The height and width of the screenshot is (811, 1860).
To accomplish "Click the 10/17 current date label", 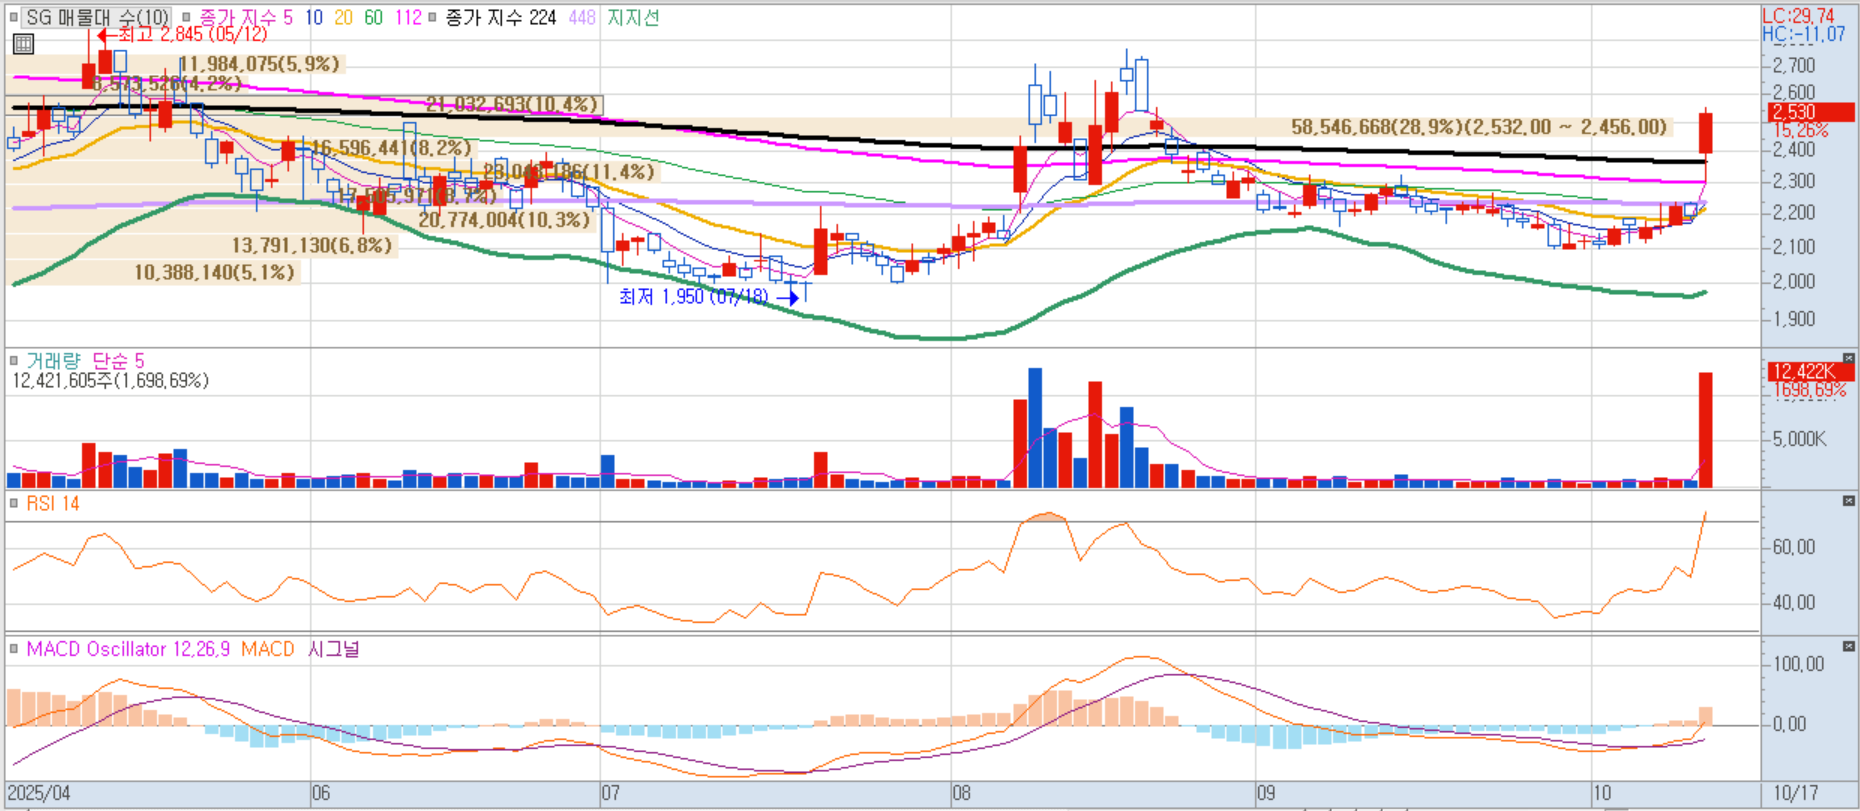I will tap(1795, 793).
